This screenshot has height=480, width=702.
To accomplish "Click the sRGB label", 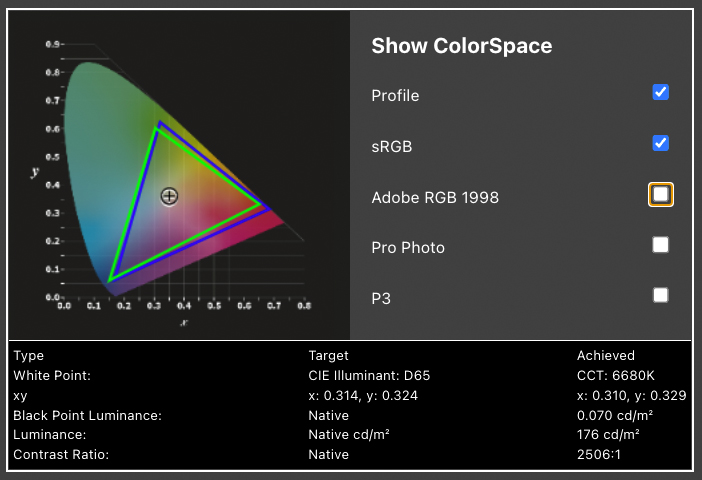I will pos(392,146).
